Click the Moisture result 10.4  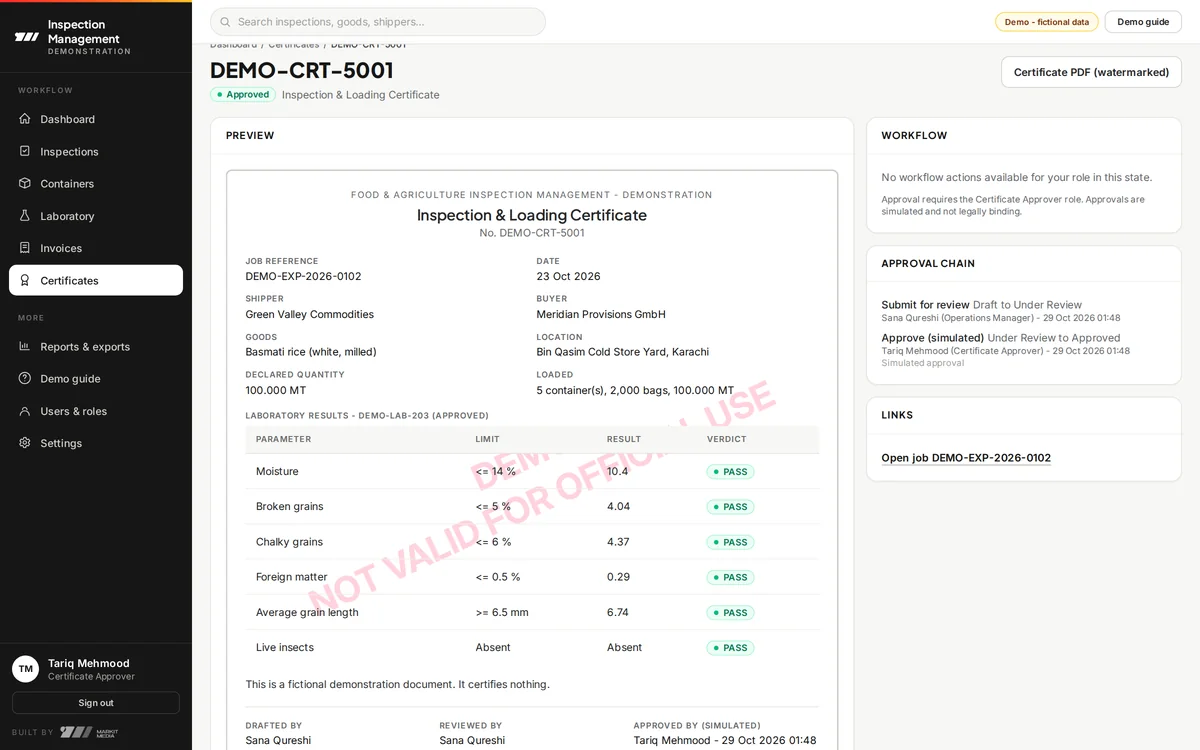618,471
